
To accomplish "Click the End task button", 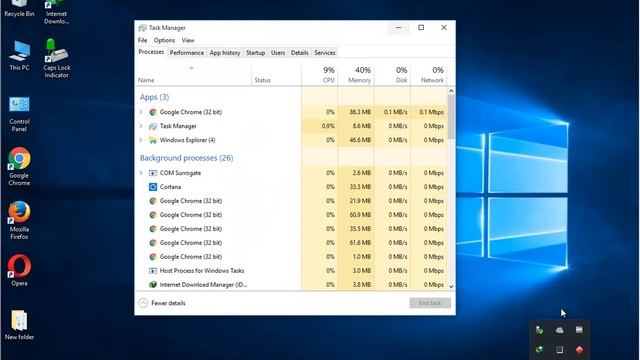I will coord(430,303).
